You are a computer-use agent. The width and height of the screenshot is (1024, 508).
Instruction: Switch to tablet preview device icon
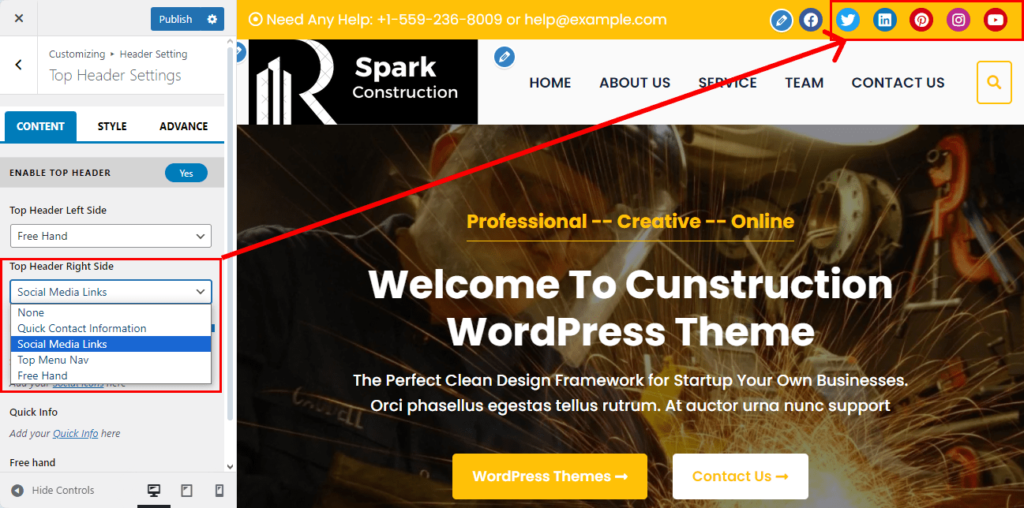pos(186,490)
